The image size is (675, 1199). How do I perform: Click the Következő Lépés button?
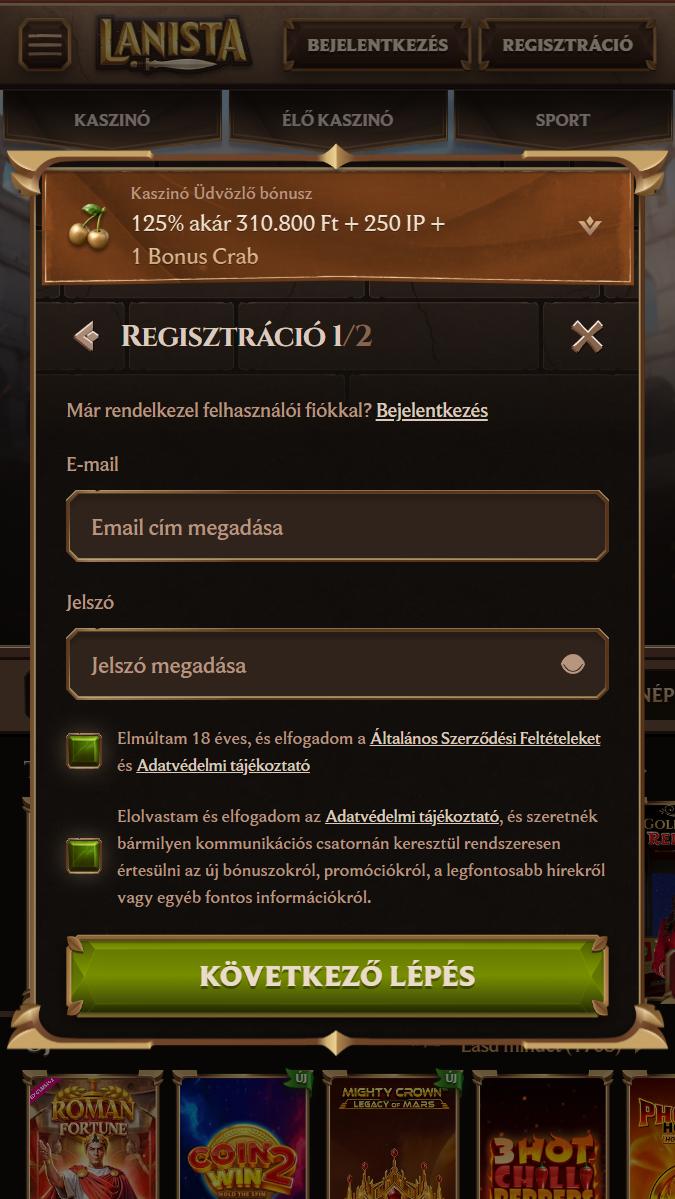click(337, 976)
